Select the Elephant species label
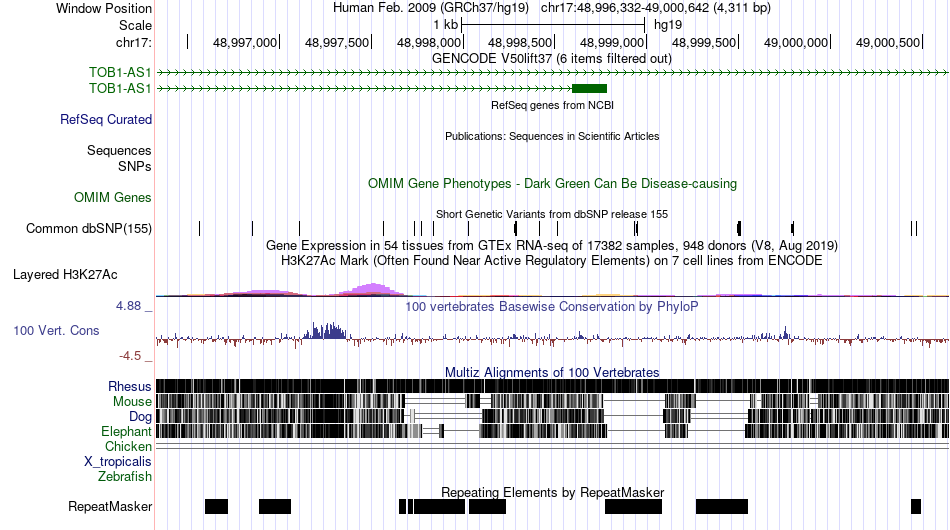The height and width of the screenshot is (530, 950). point(126,431)
